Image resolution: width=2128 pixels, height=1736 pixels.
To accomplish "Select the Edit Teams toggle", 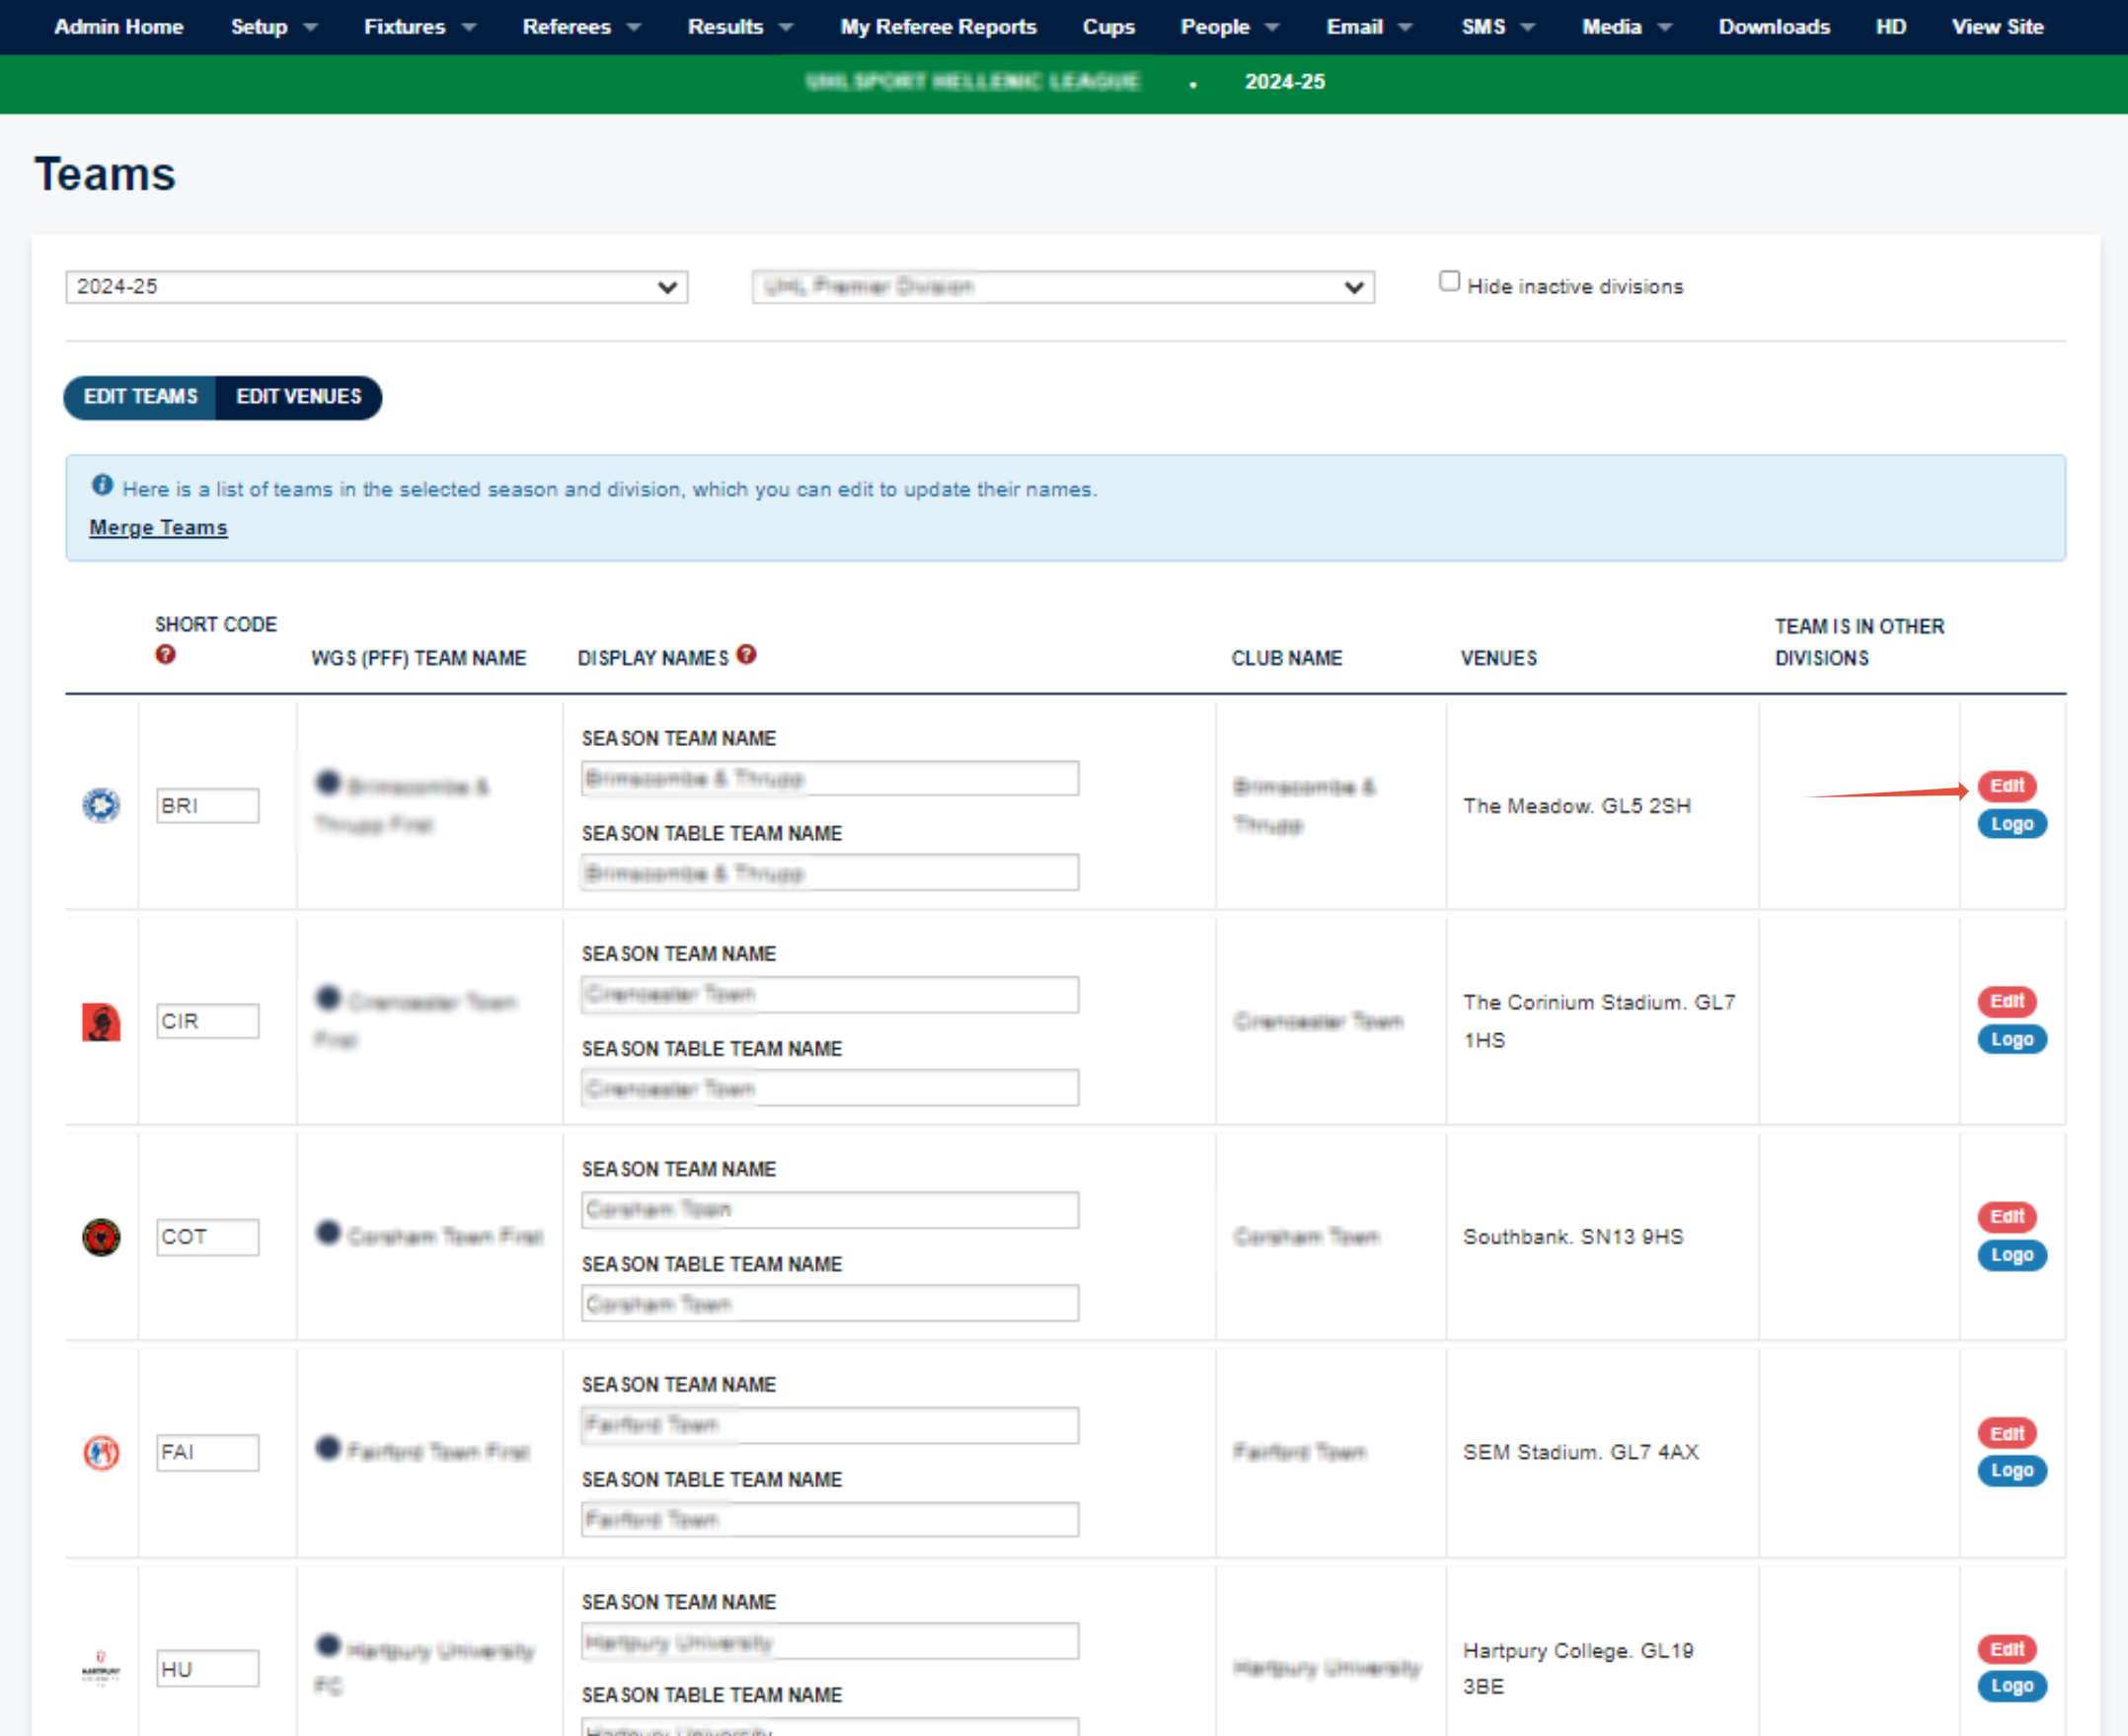I will (141, 397).
